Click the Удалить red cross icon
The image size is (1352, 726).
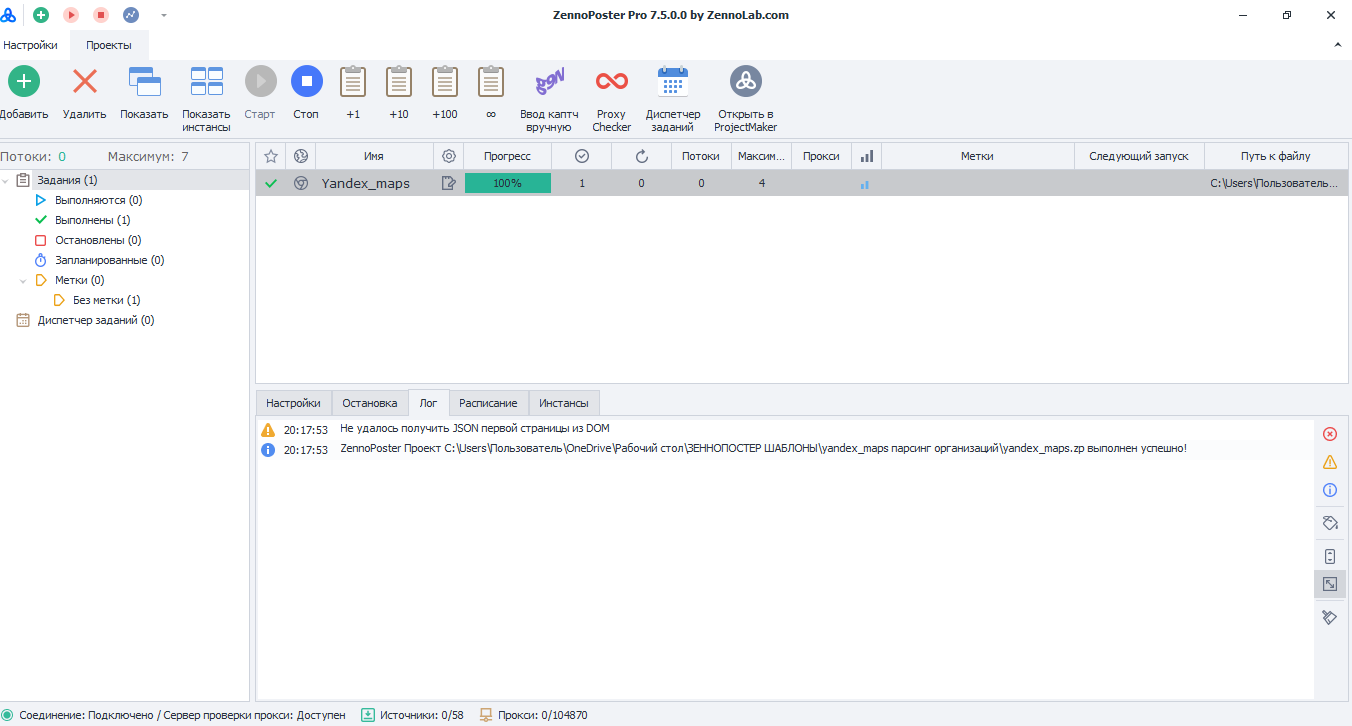(x=85, y=81)
